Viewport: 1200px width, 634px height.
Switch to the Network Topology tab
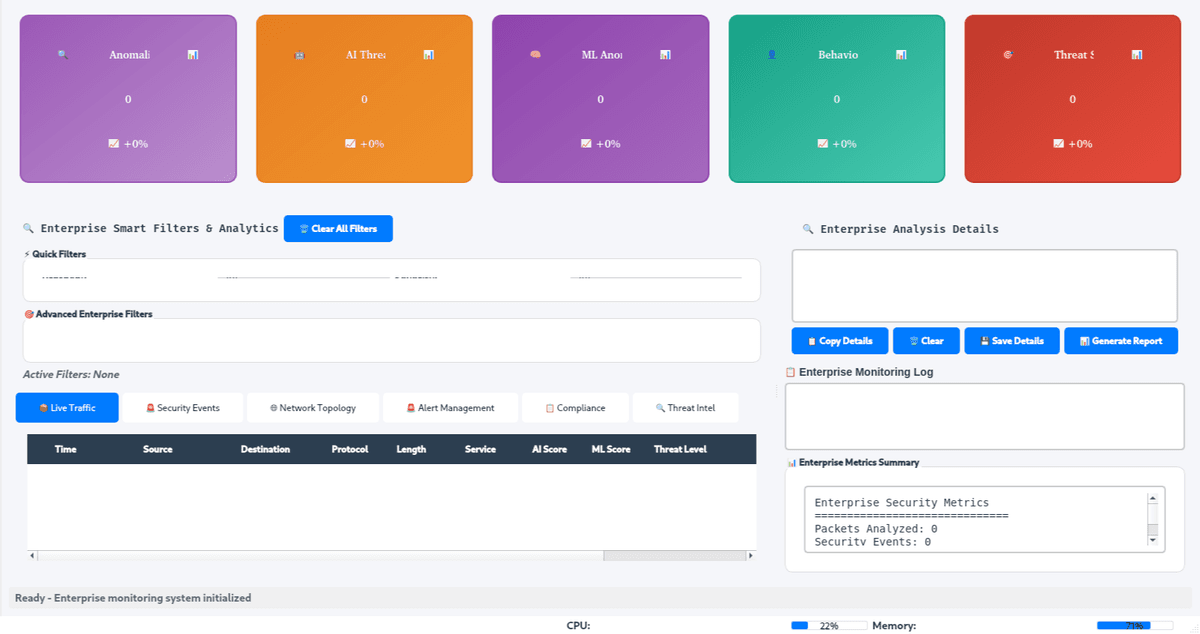pos(312,407)
